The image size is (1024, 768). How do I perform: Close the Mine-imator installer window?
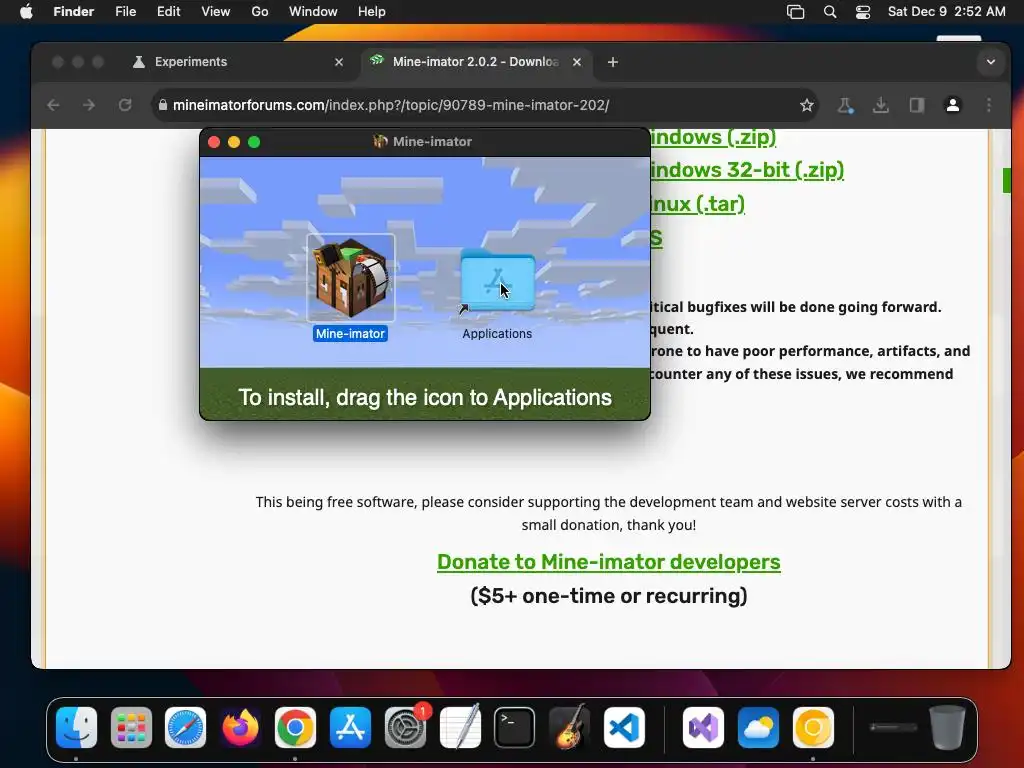click(x=214, y=142)
